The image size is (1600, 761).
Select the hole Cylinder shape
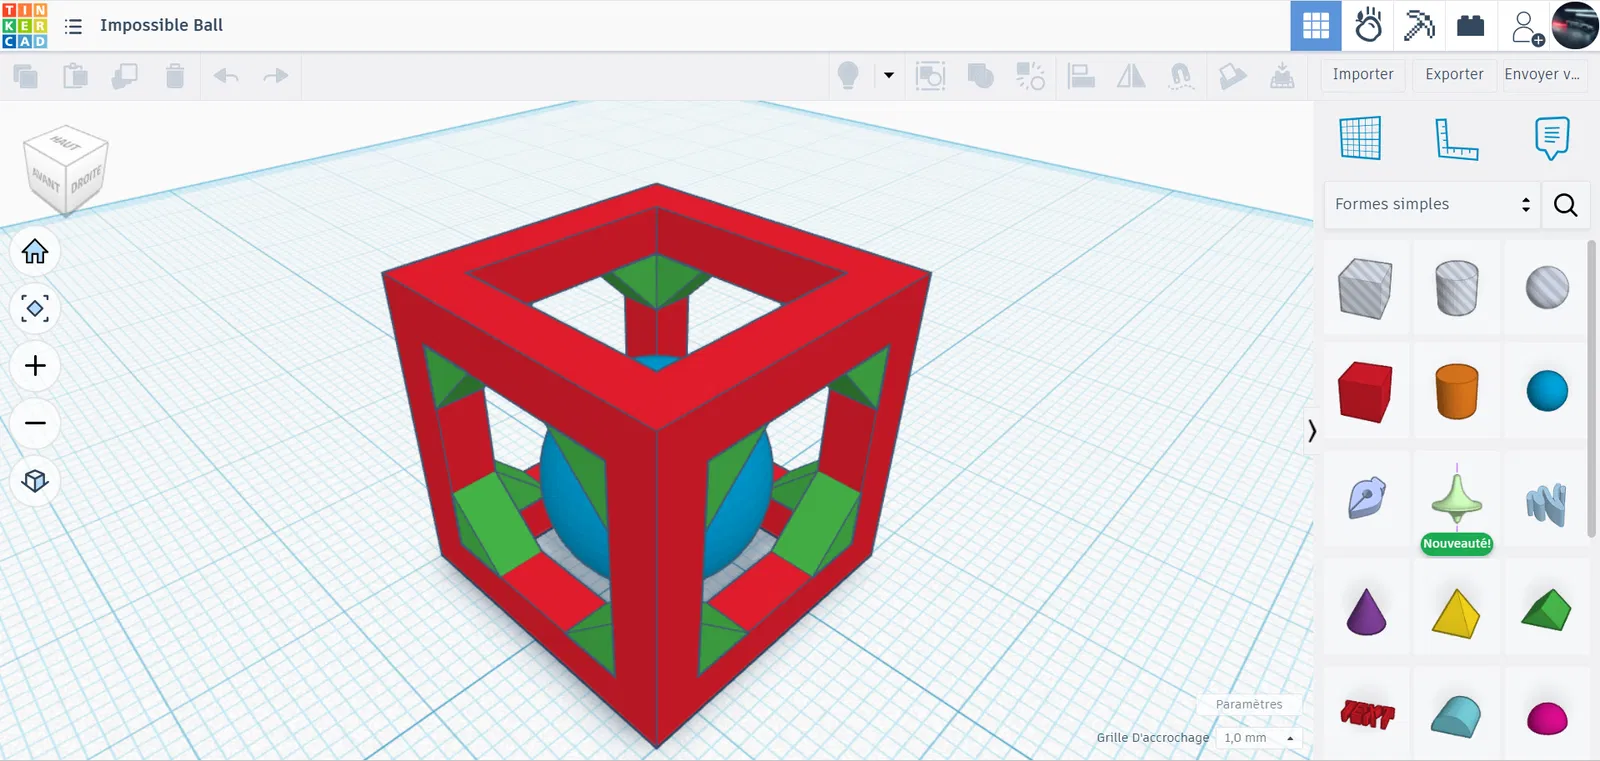(1457, 288)
